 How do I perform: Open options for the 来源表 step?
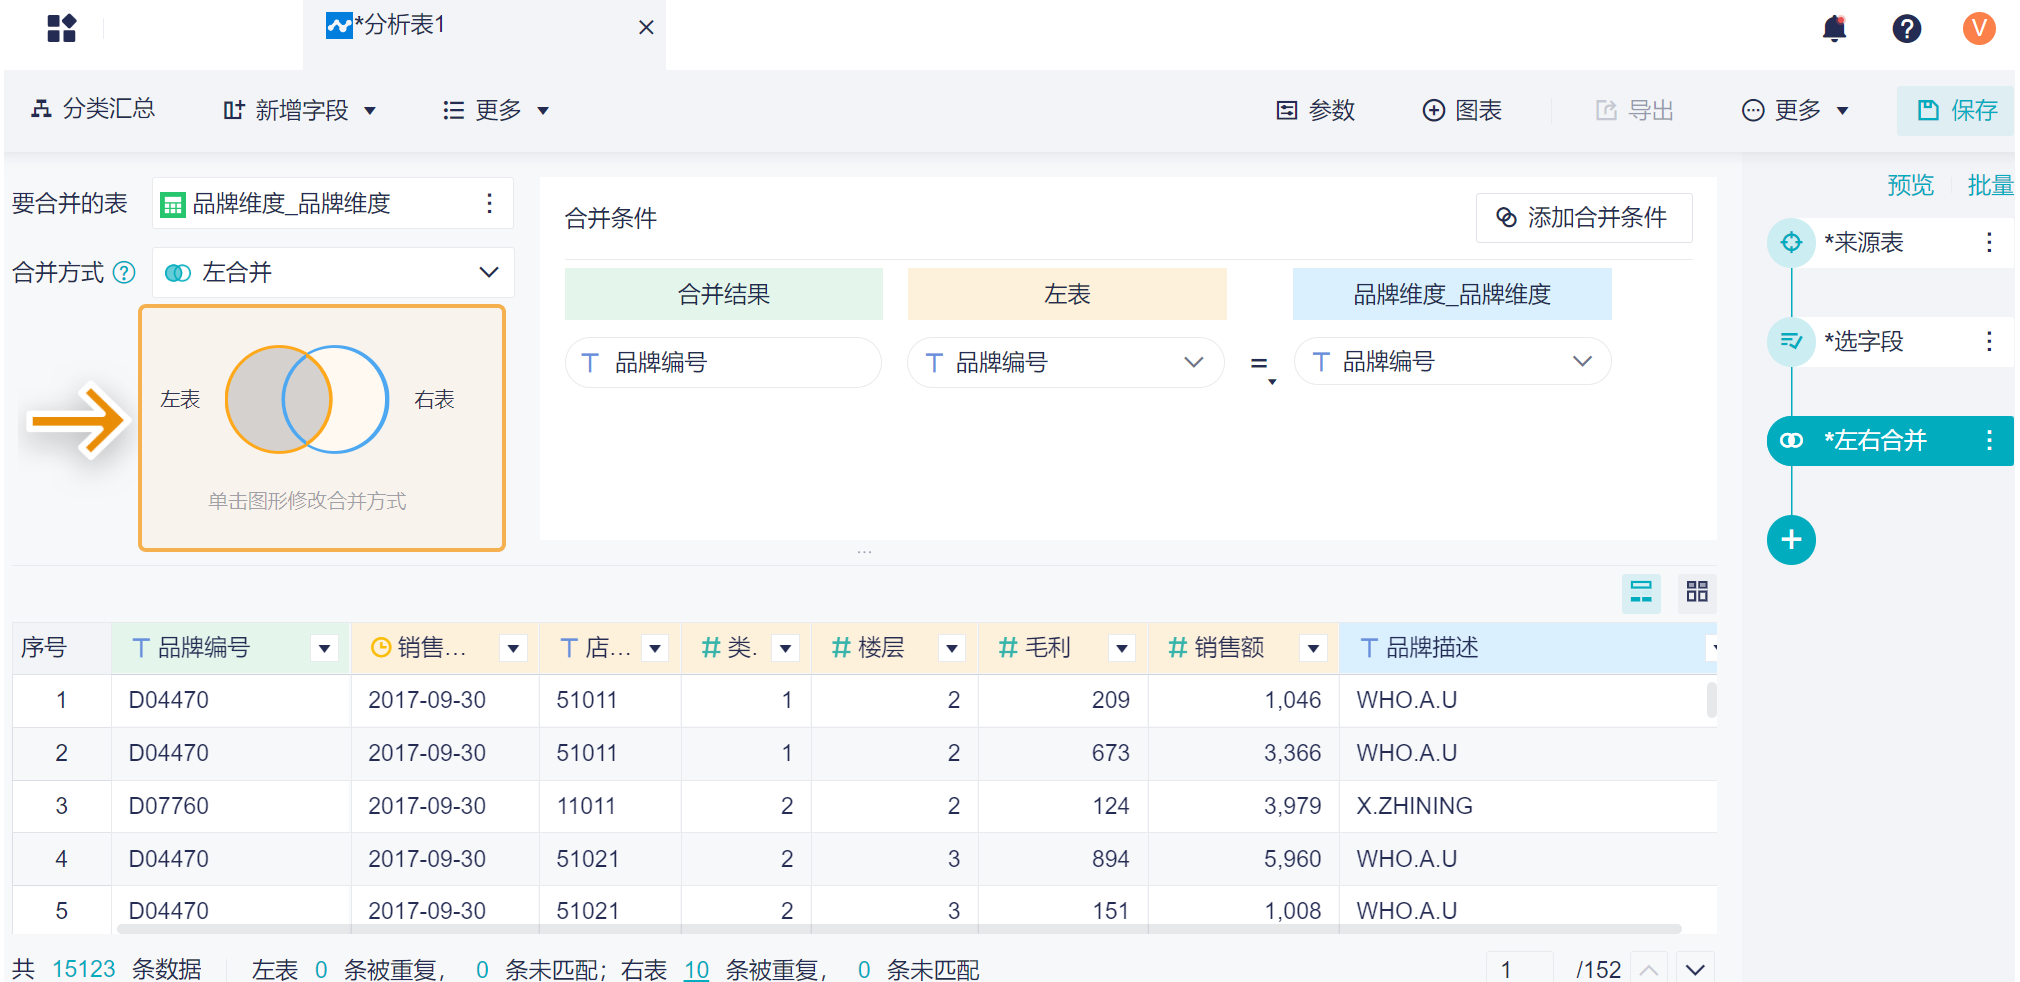(1989, 243)
